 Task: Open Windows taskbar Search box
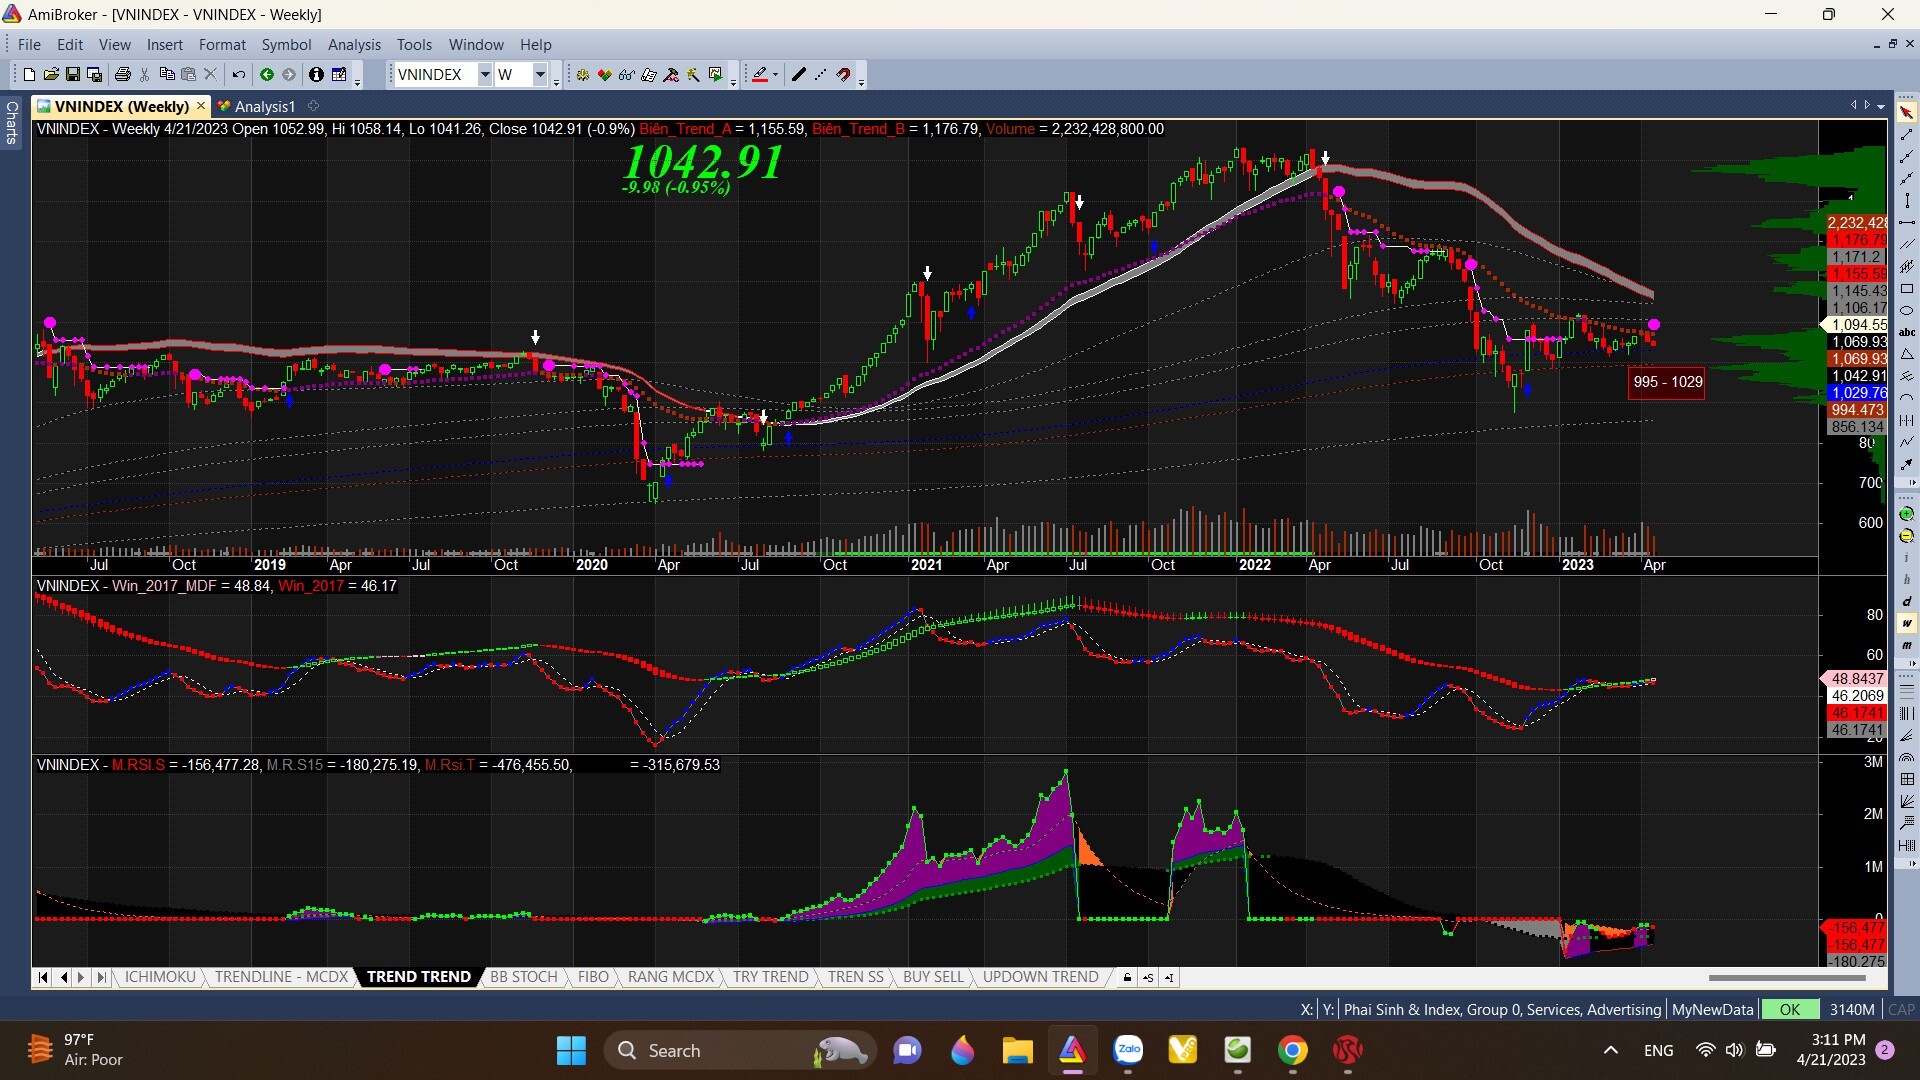tap(740, 1050)
